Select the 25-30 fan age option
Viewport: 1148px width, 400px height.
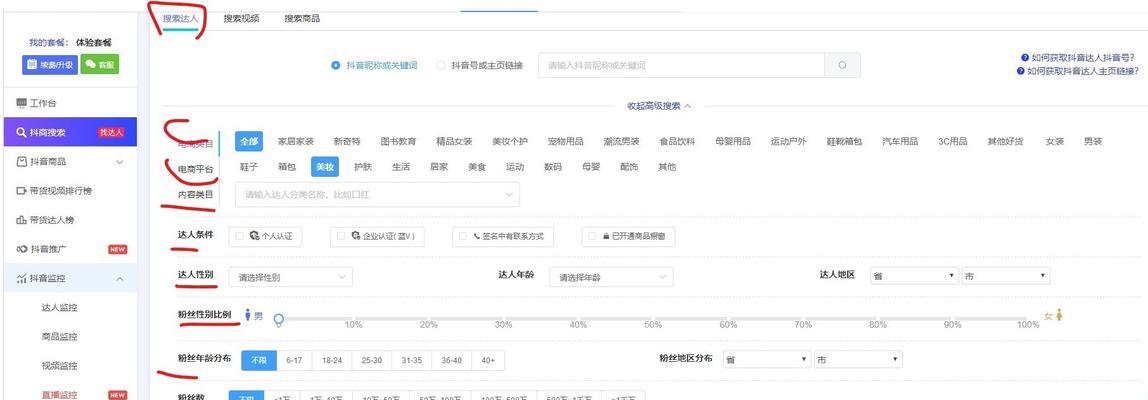coord(371,360)
